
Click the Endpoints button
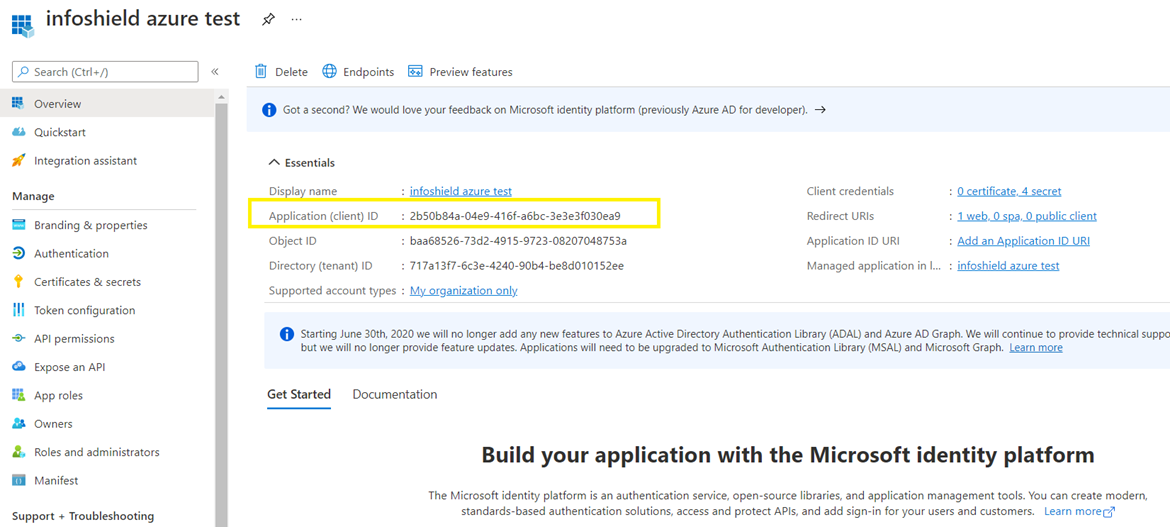358,72
